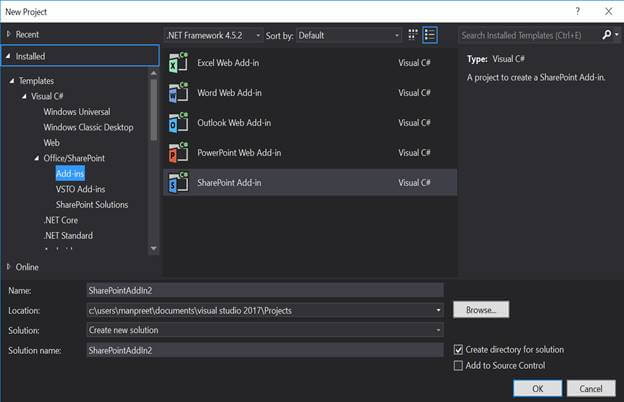Screen dimensions: 624x402
Task: Click the help question mark button
Action: click(577, 11)
